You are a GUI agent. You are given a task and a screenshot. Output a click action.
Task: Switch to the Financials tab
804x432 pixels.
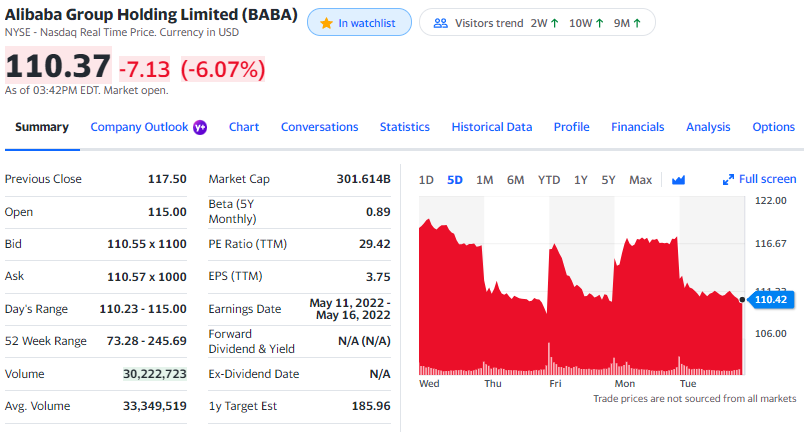pos(638,127)
